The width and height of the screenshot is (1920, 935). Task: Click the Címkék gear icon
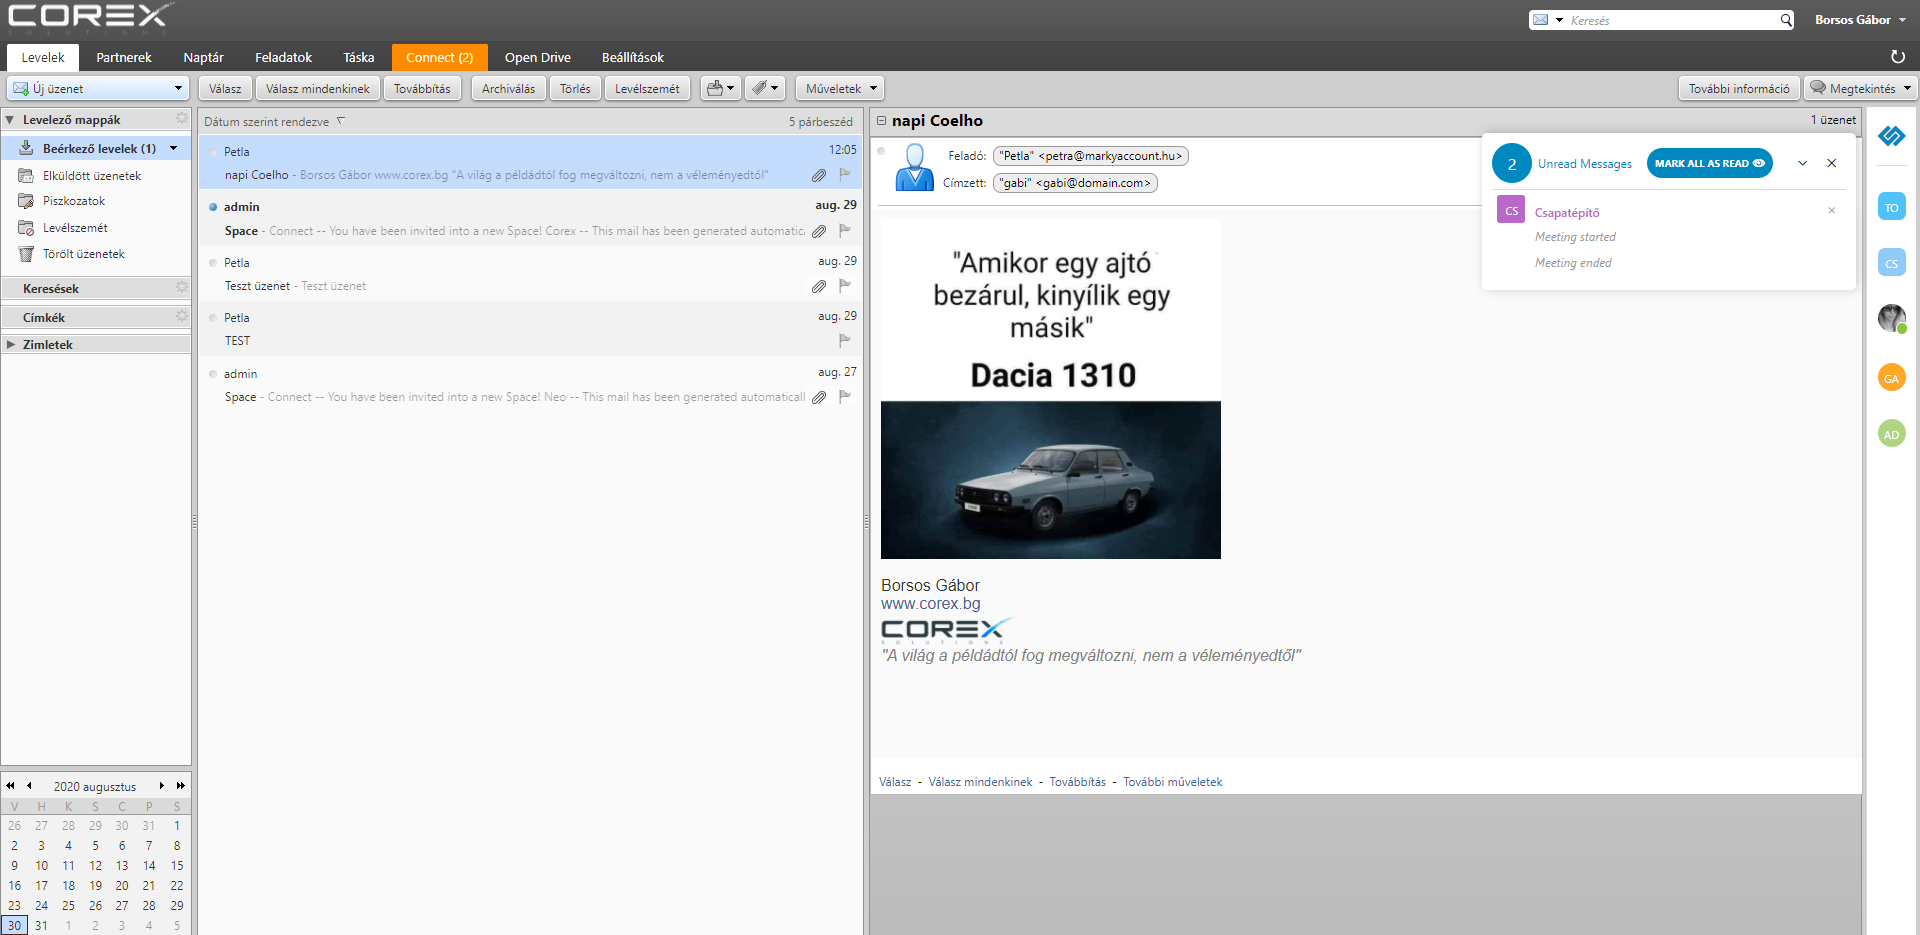tap(182, 316)
